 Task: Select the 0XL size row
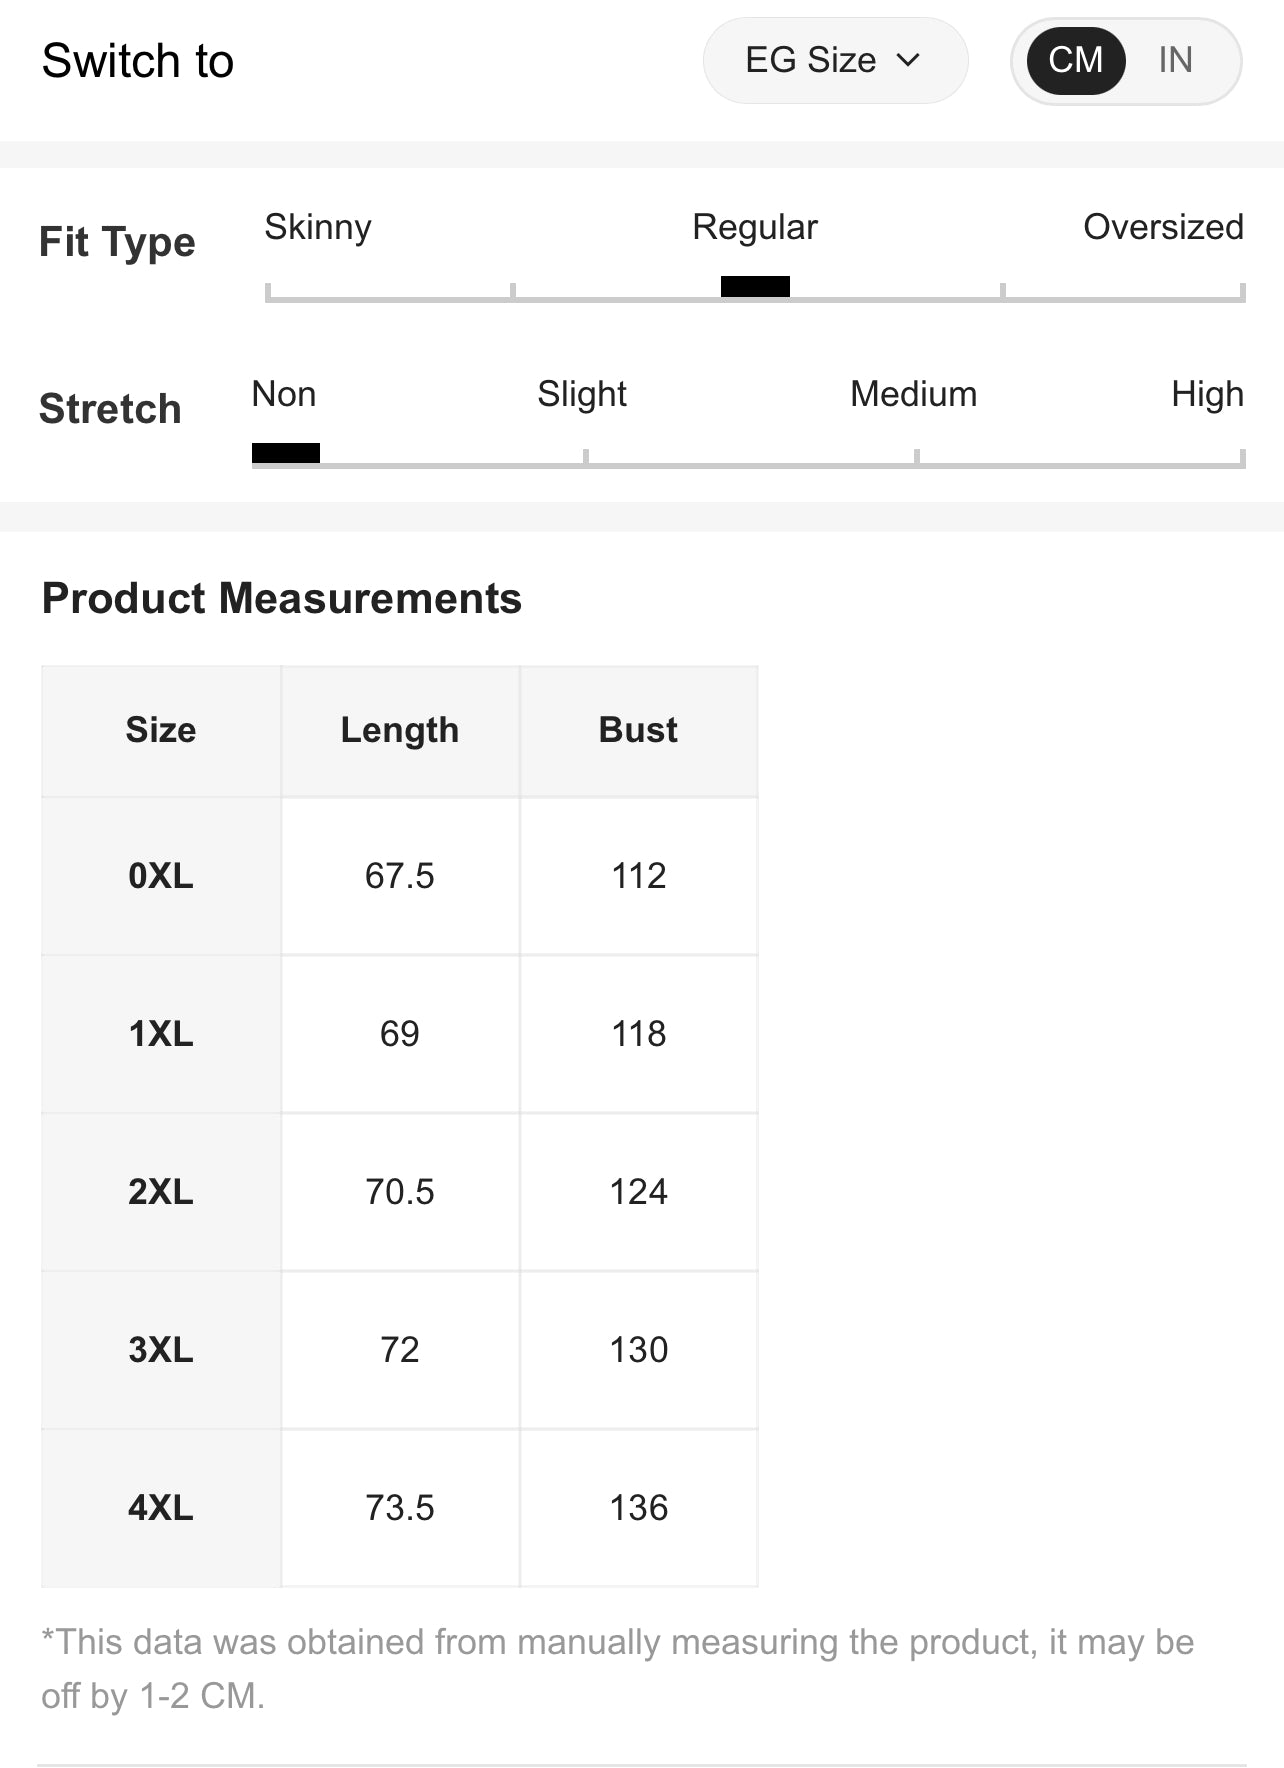point(161,876)
